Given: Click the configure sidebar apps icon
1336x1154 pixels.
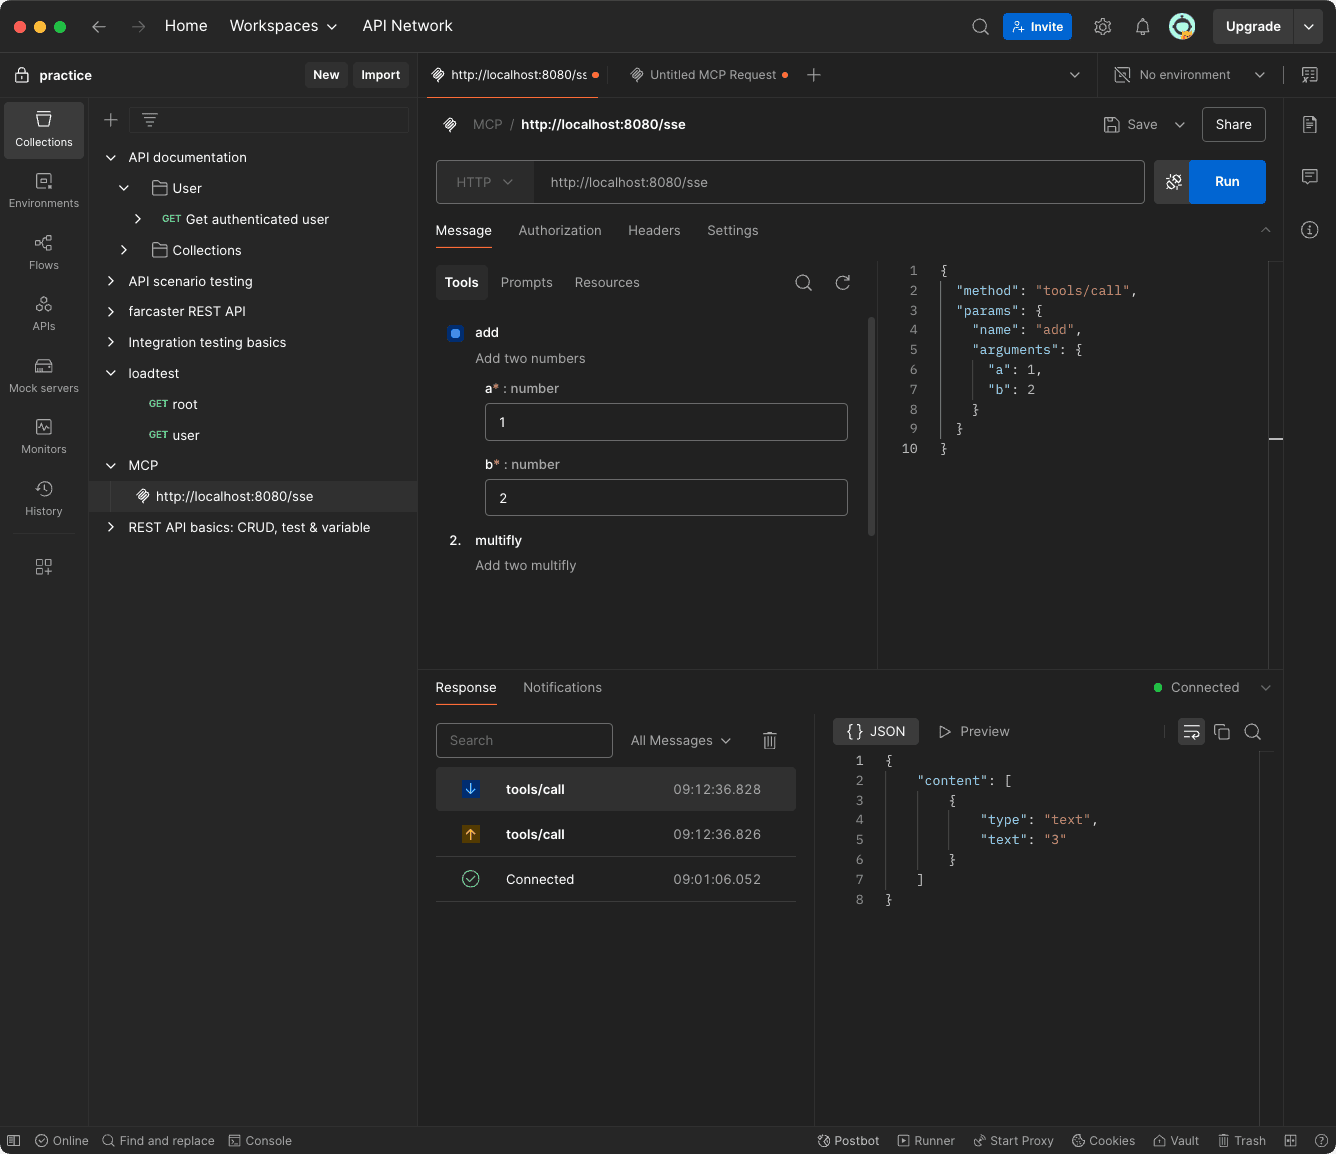Looking at the screenshot, I should click(44, 567).
